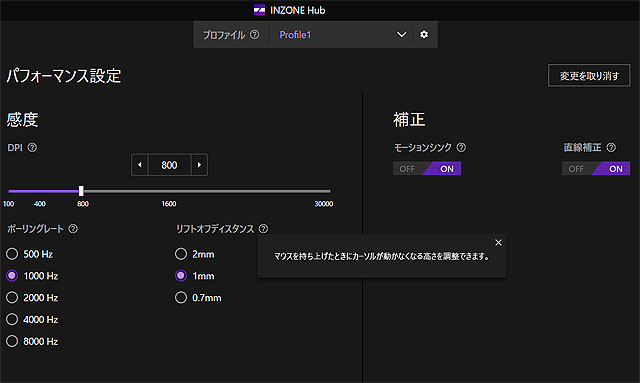The image size is (640, 383).
Task: Click the tooltip text about cursor height
Action: coord(381,256)
